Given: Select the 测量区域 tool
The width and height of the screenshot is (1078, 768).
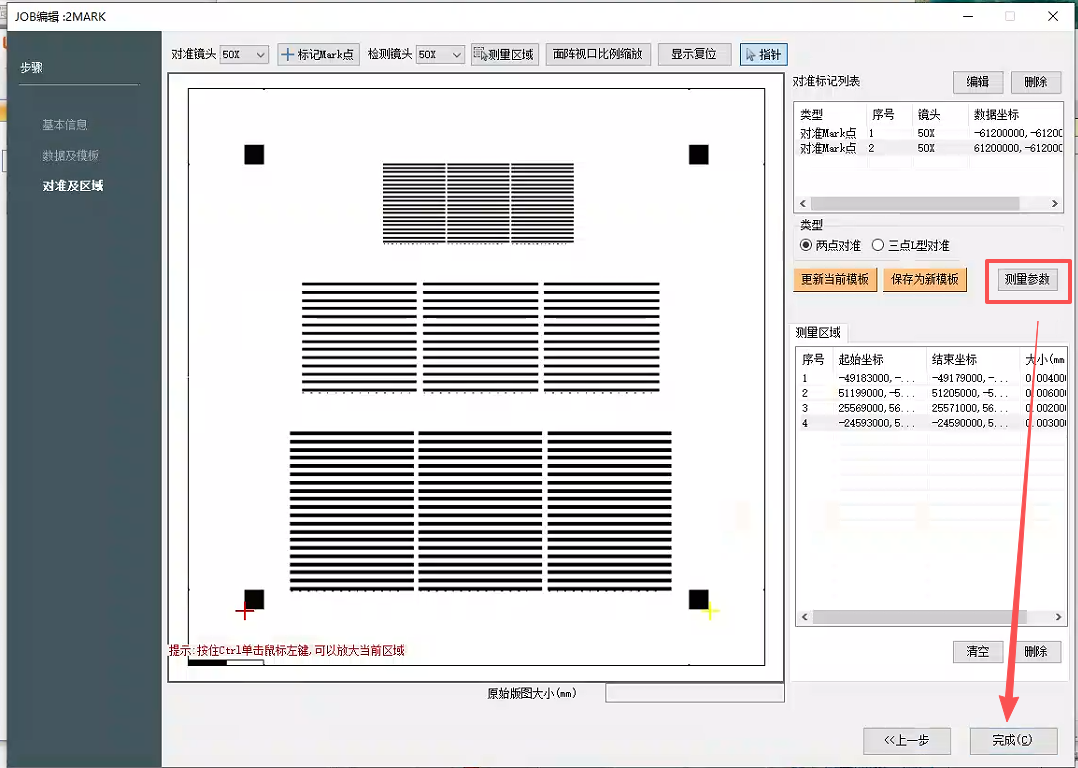Looking at the screenshot, I should (503, 54).
